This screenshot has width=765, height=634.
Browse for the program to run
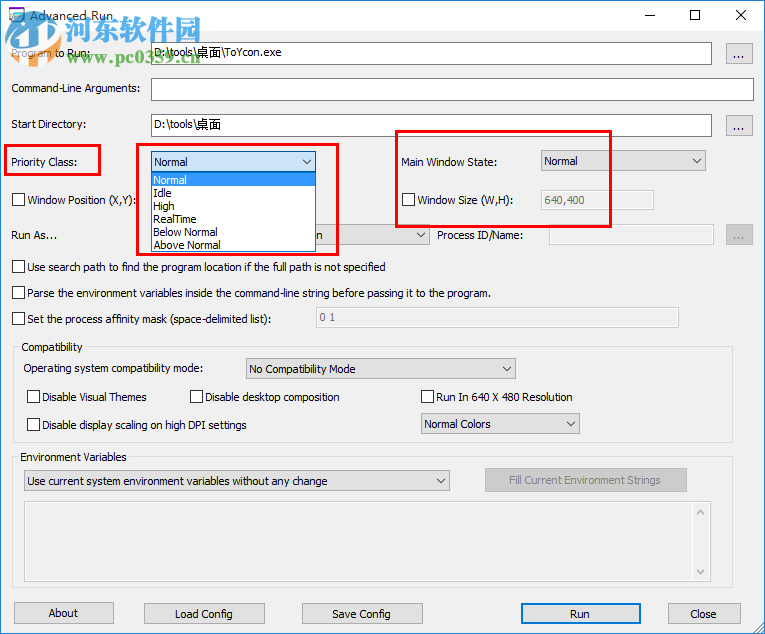(x=739, y=54)
